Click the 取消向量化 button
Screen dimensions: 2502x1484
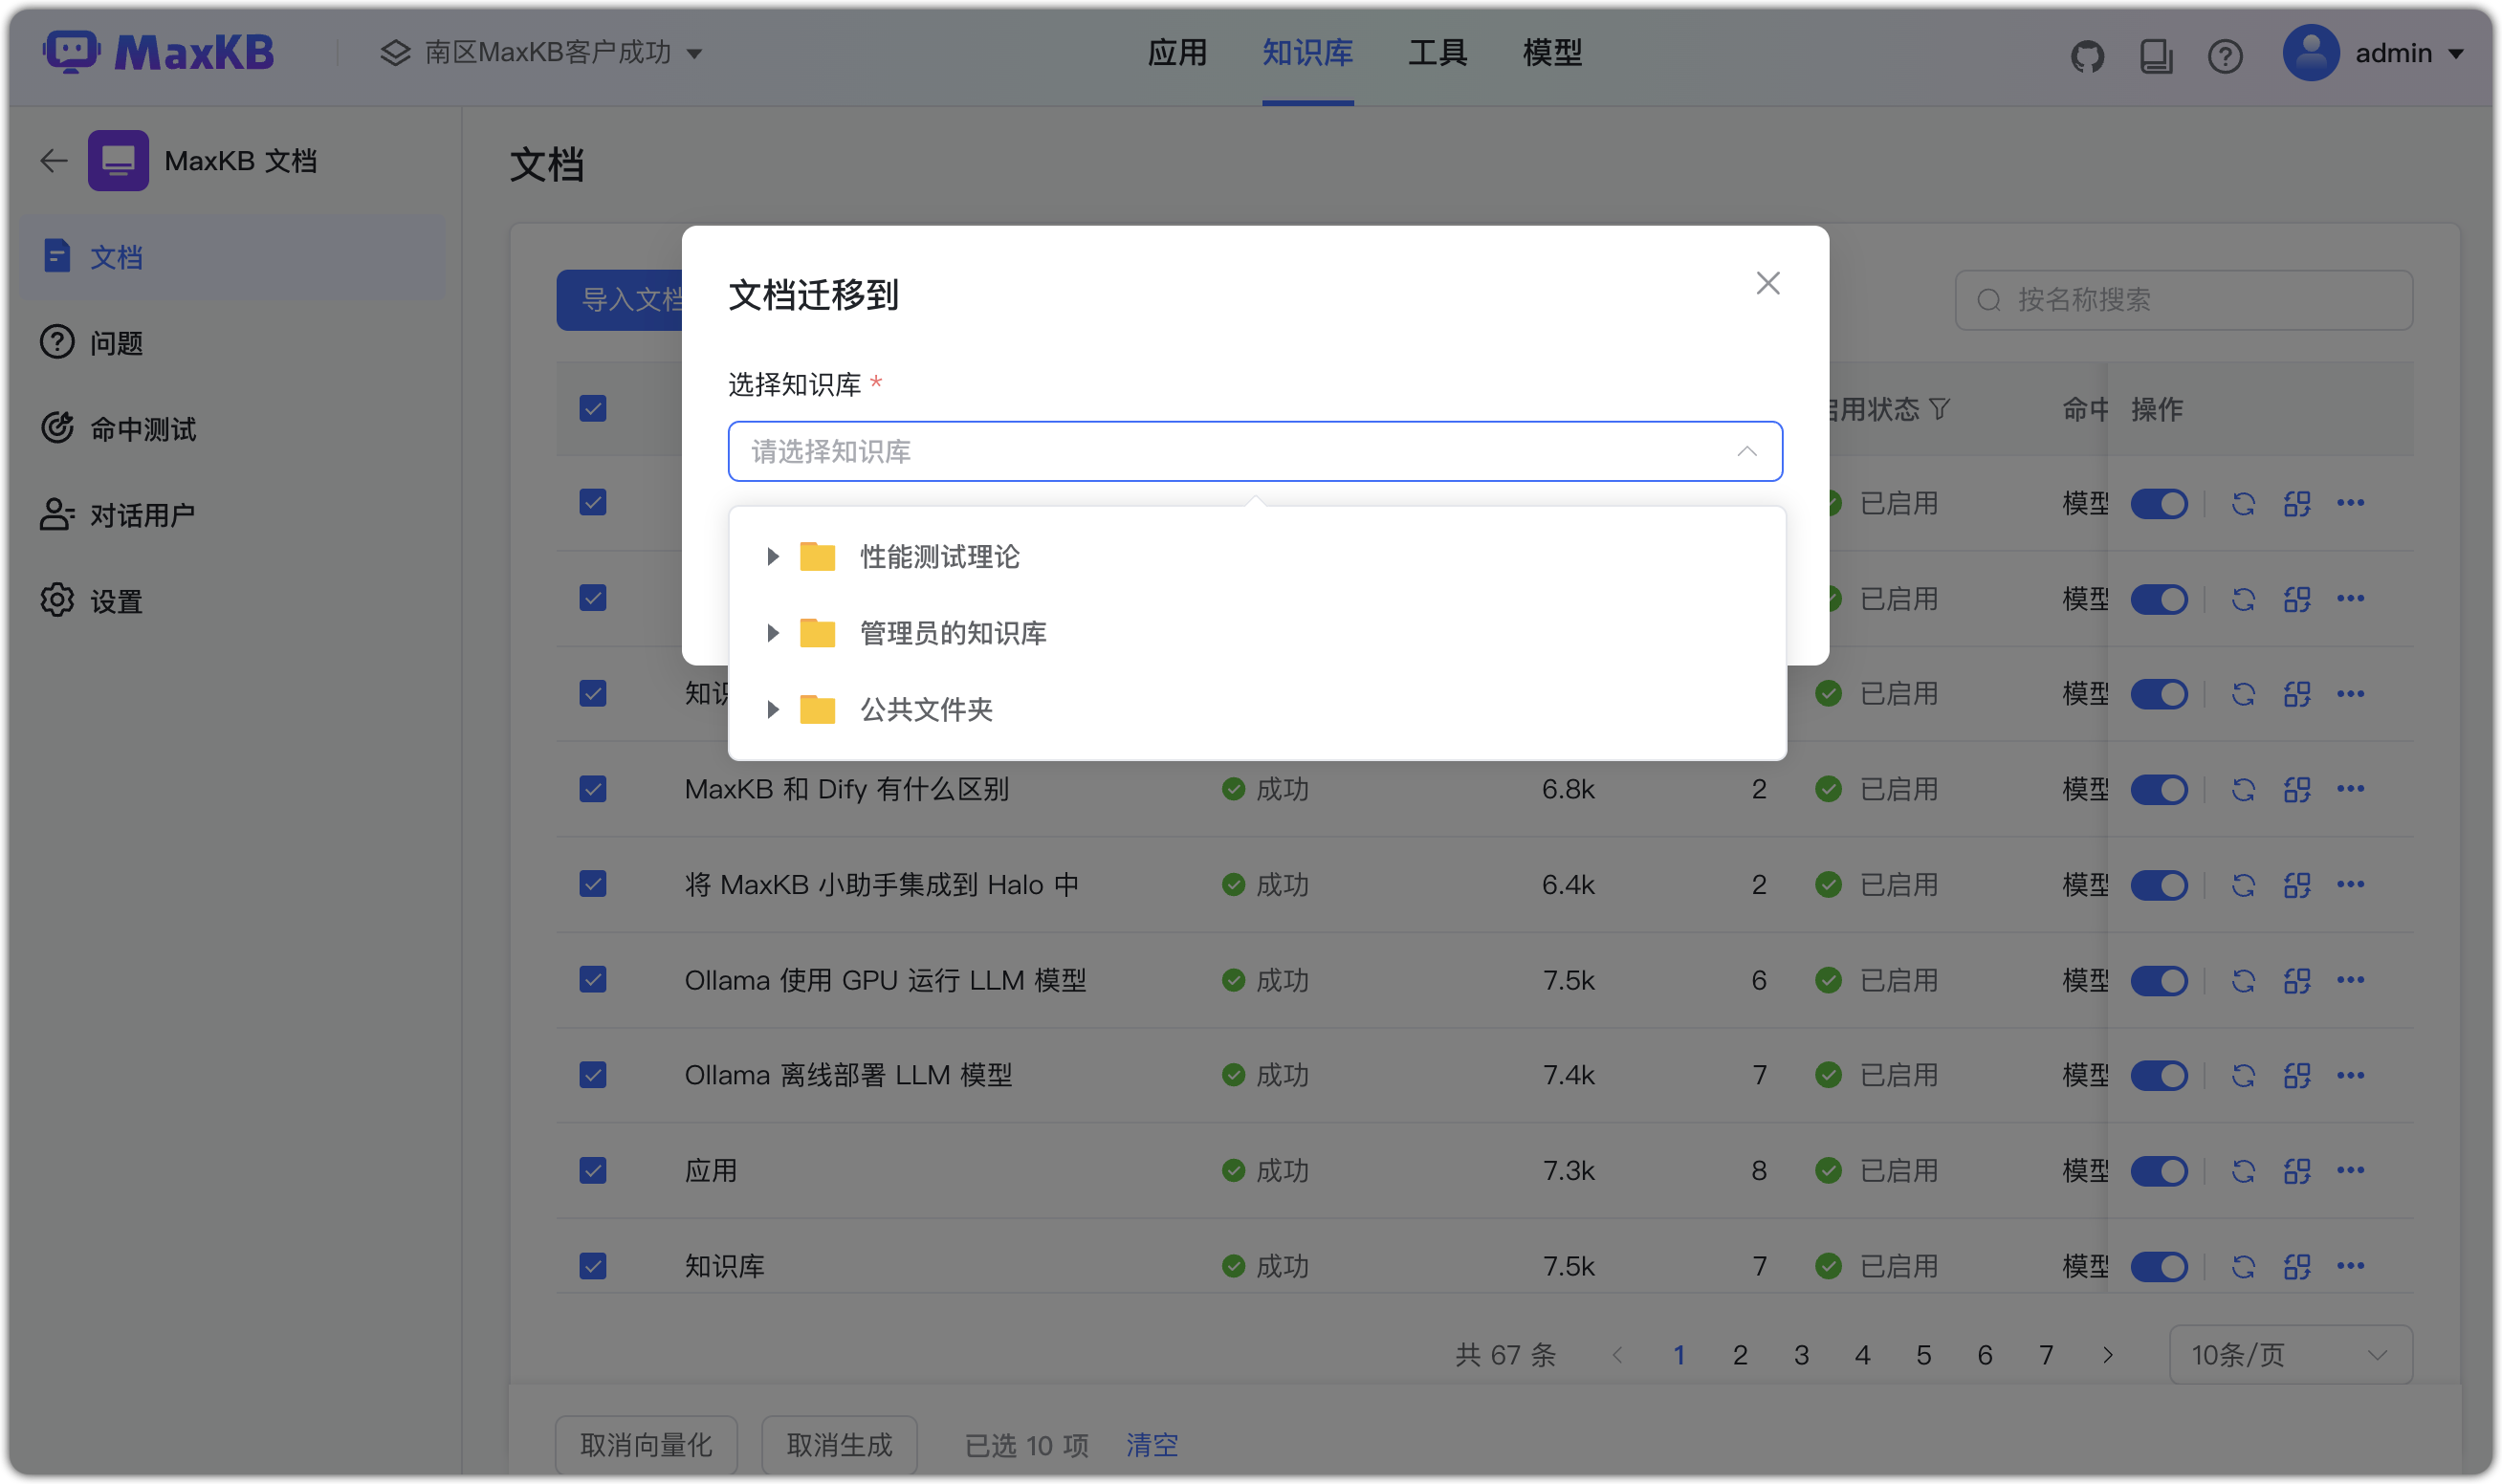point(646,1445)
